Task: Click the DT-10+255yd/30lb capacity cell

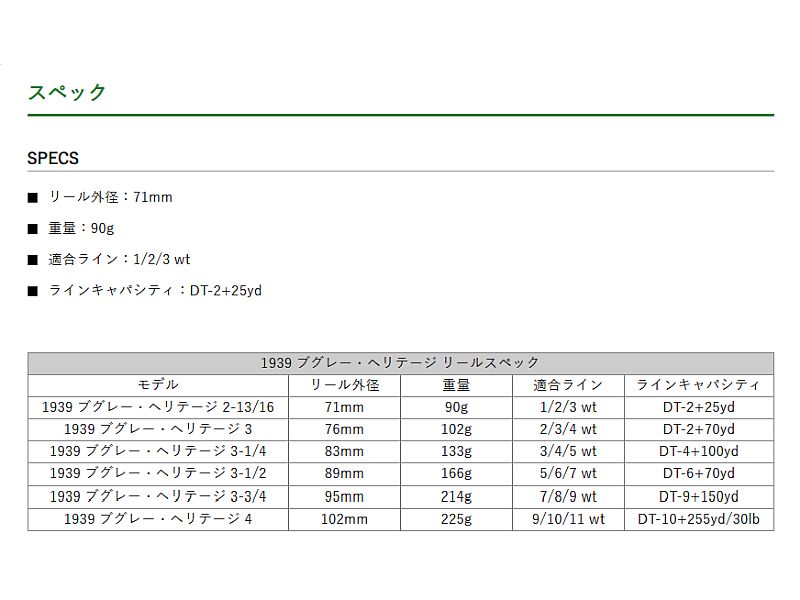Action: tap(698, 519)
